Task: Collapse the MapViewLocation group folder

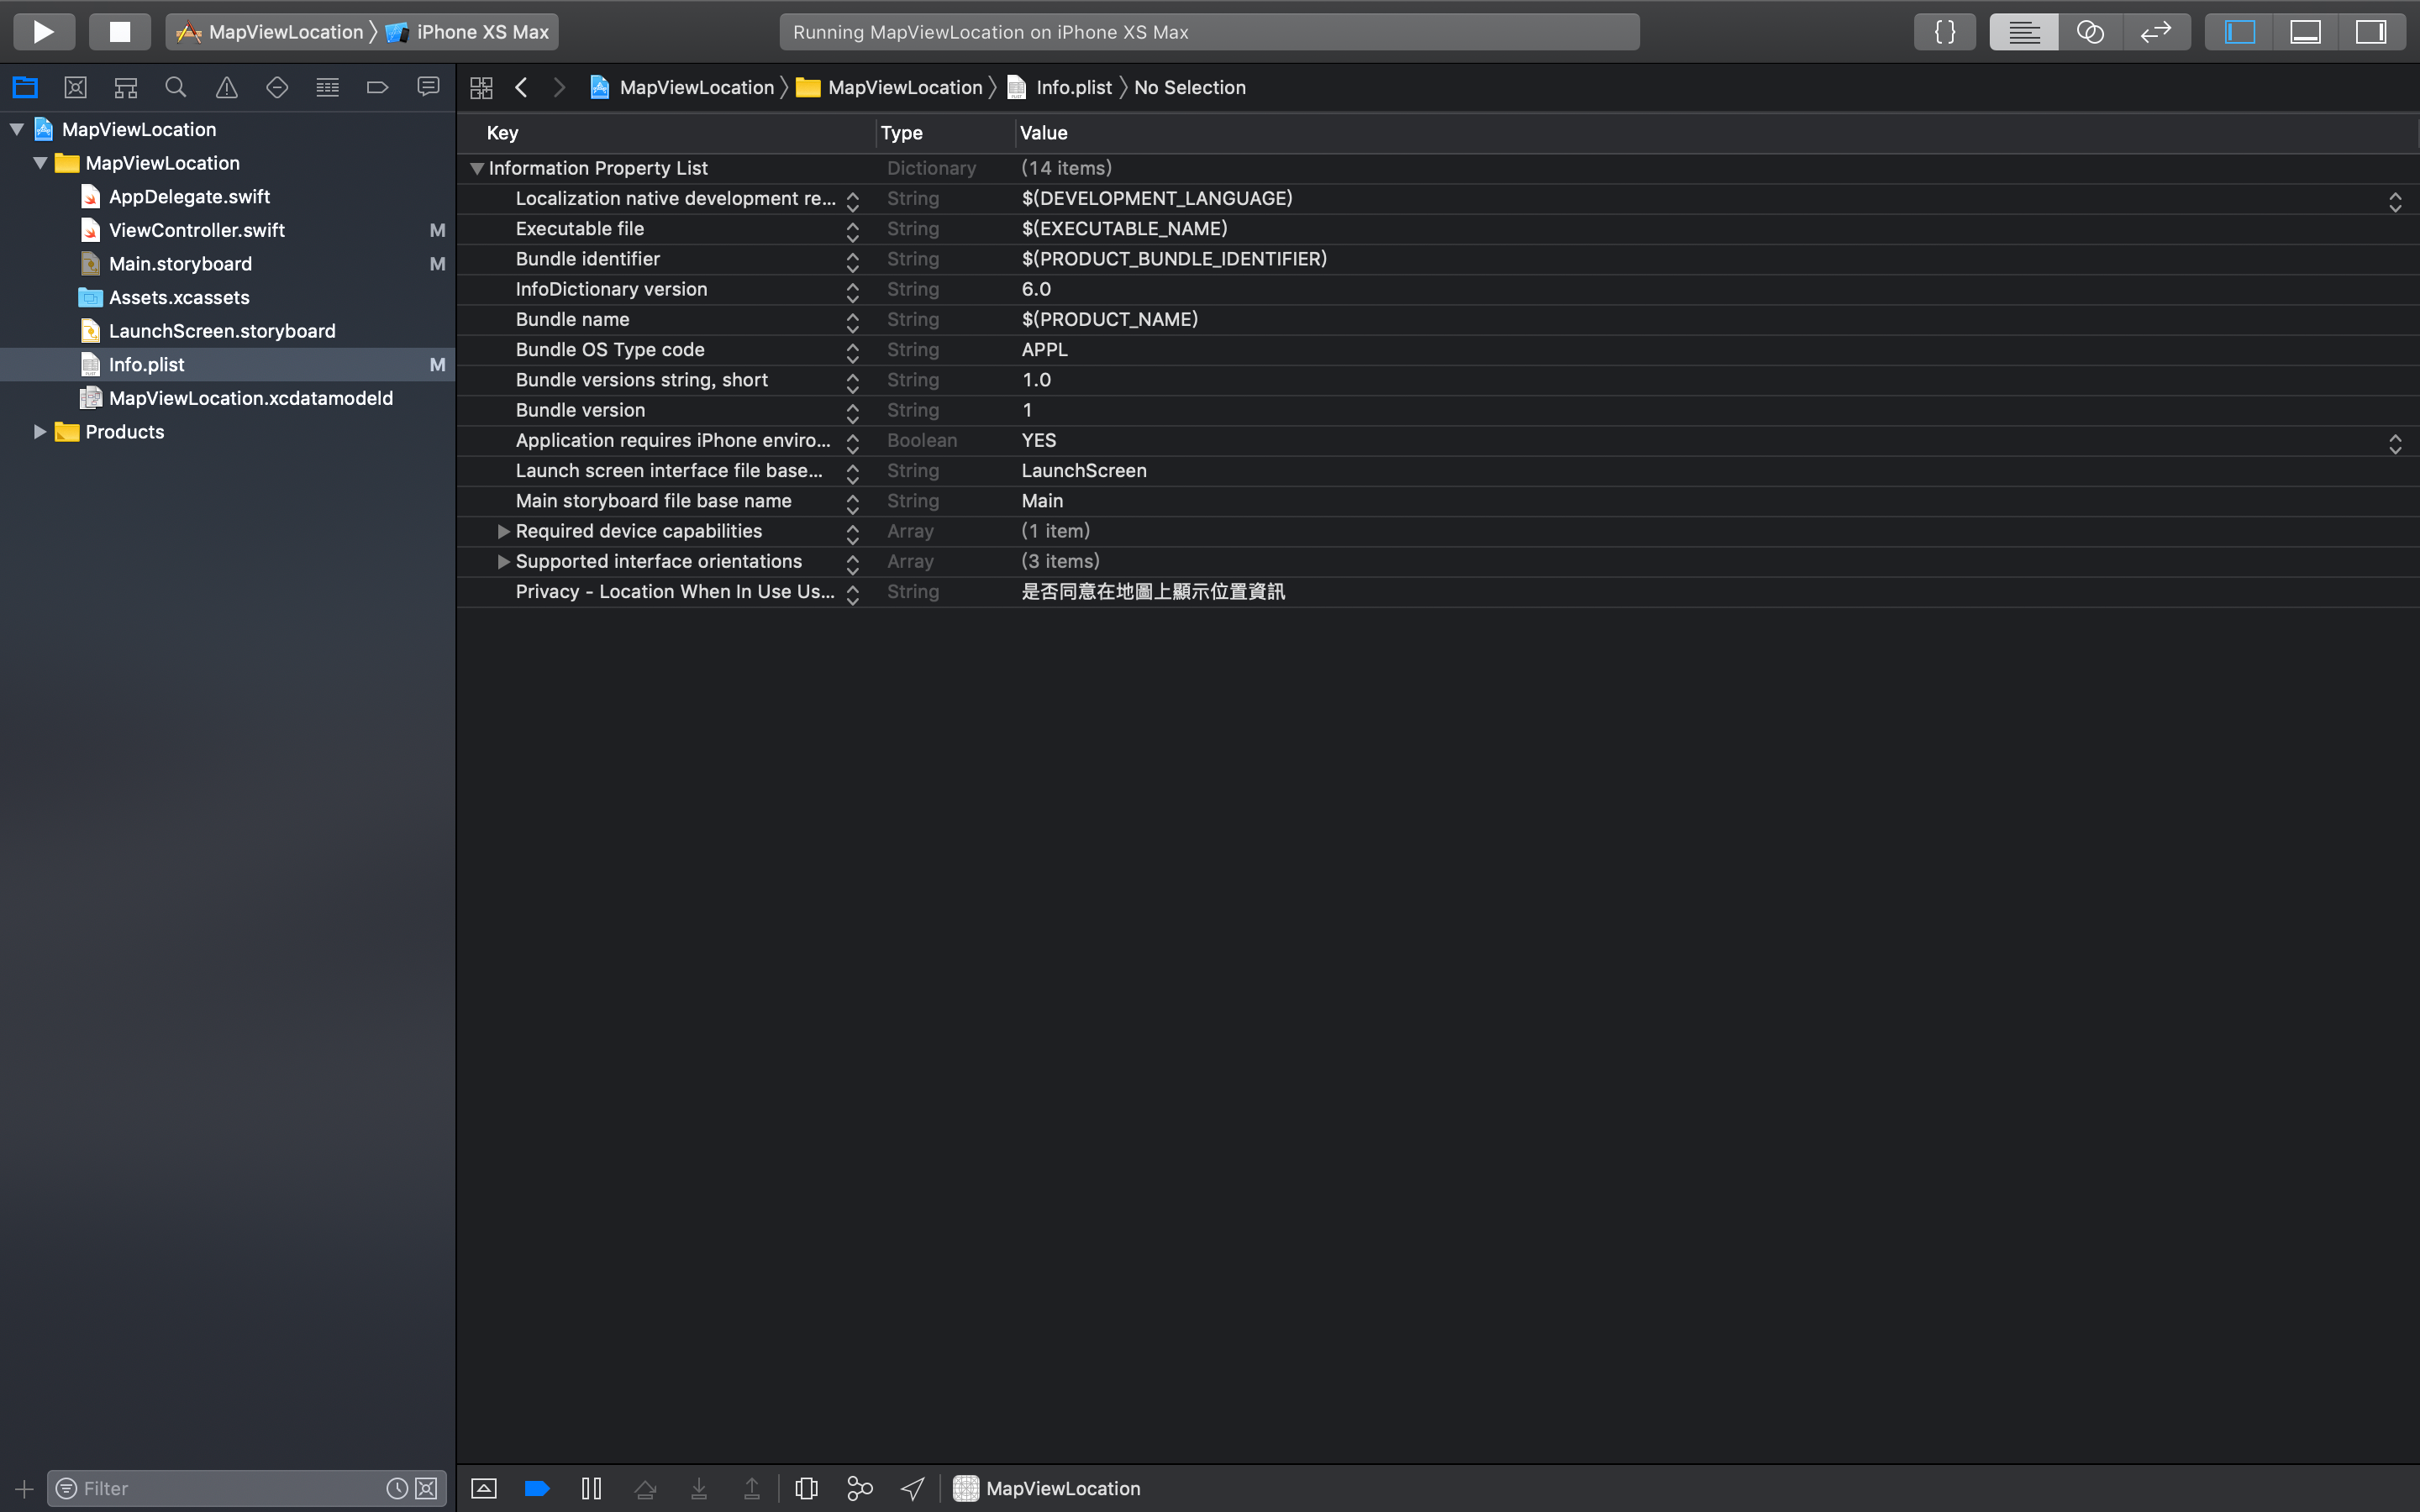Action: [x=40, y=163]
